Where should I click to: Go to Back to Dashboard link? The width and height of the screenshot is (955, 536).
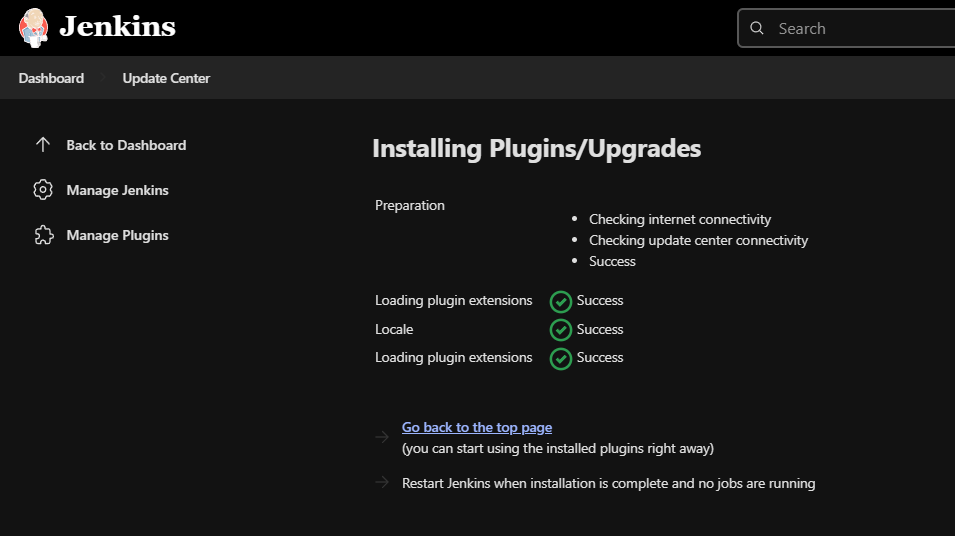[126, 145]
